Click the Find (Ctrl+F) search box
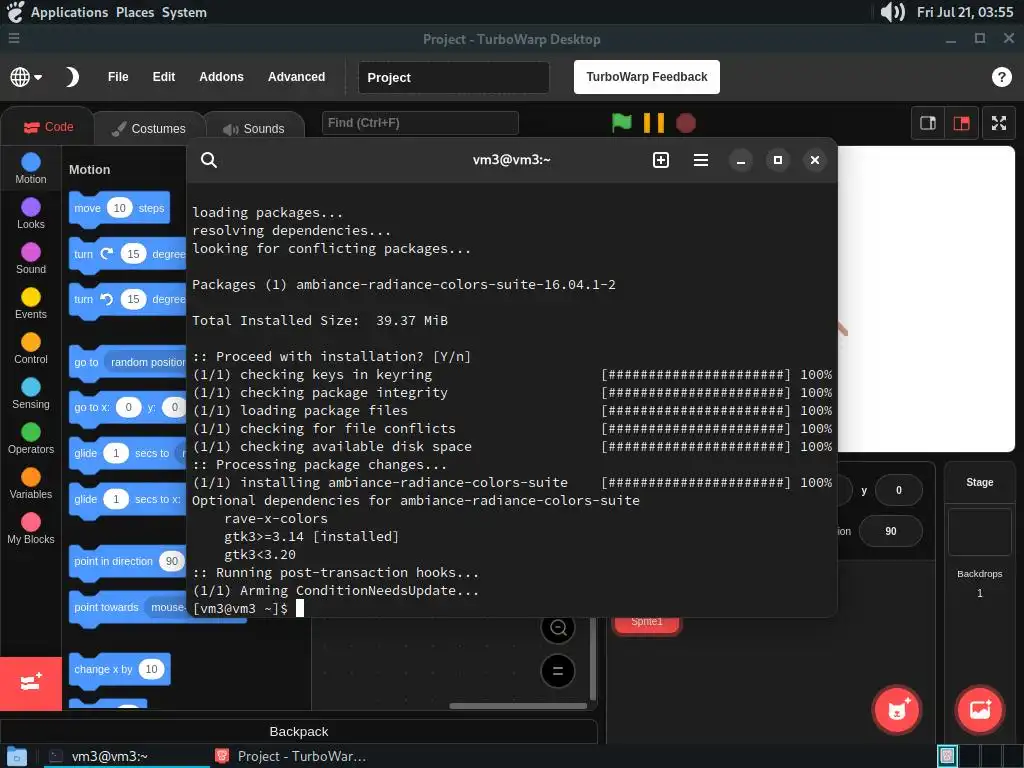 point(420,123)
